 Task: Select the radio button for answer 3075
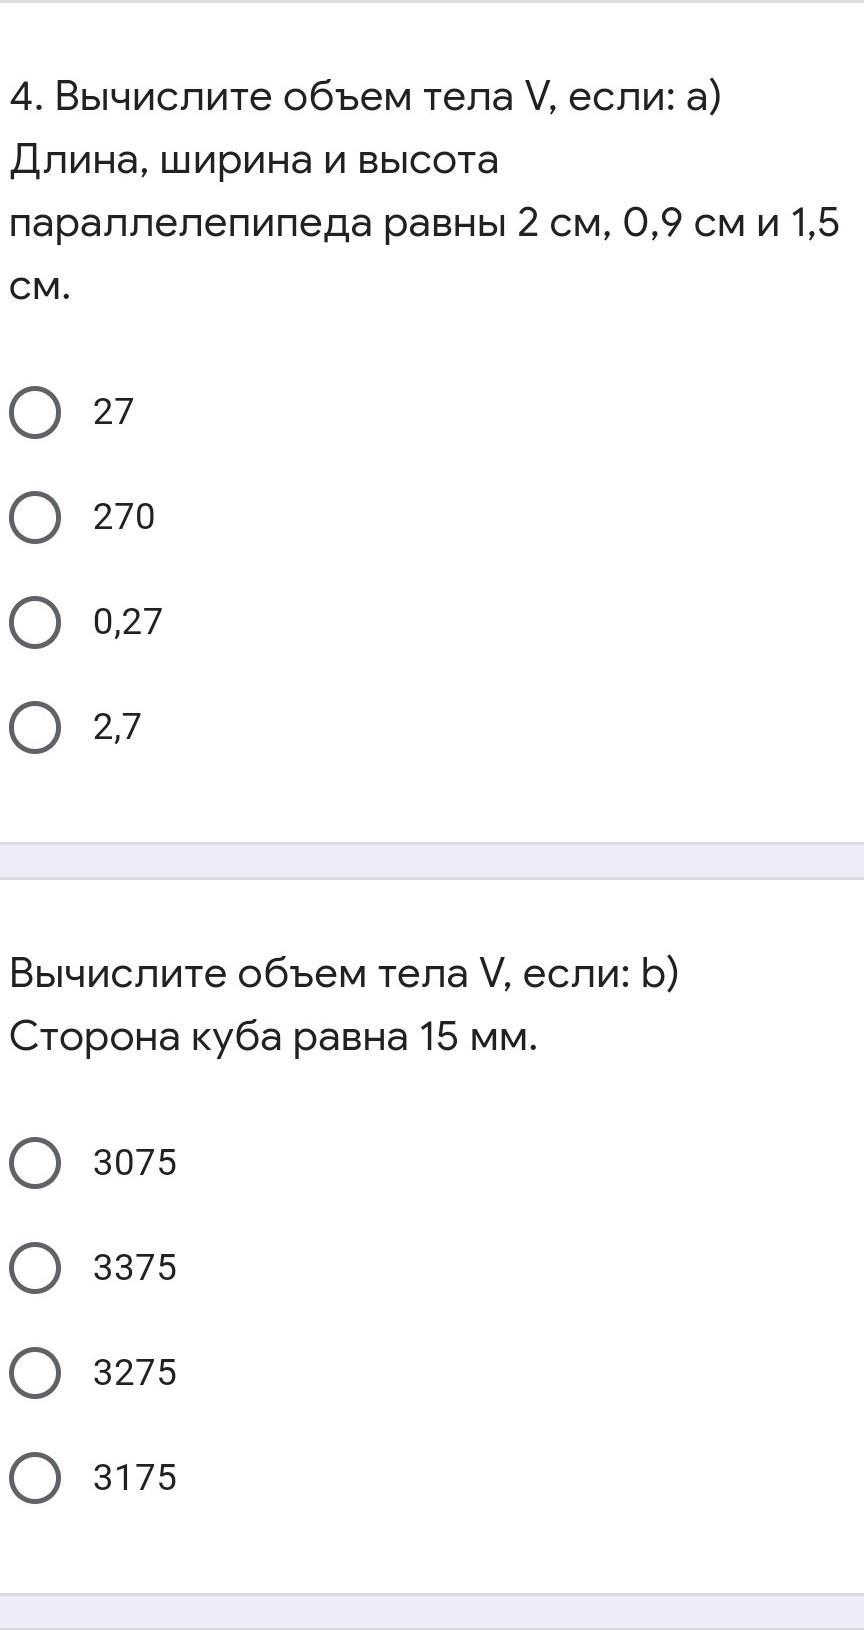(x=35, y=1162)
